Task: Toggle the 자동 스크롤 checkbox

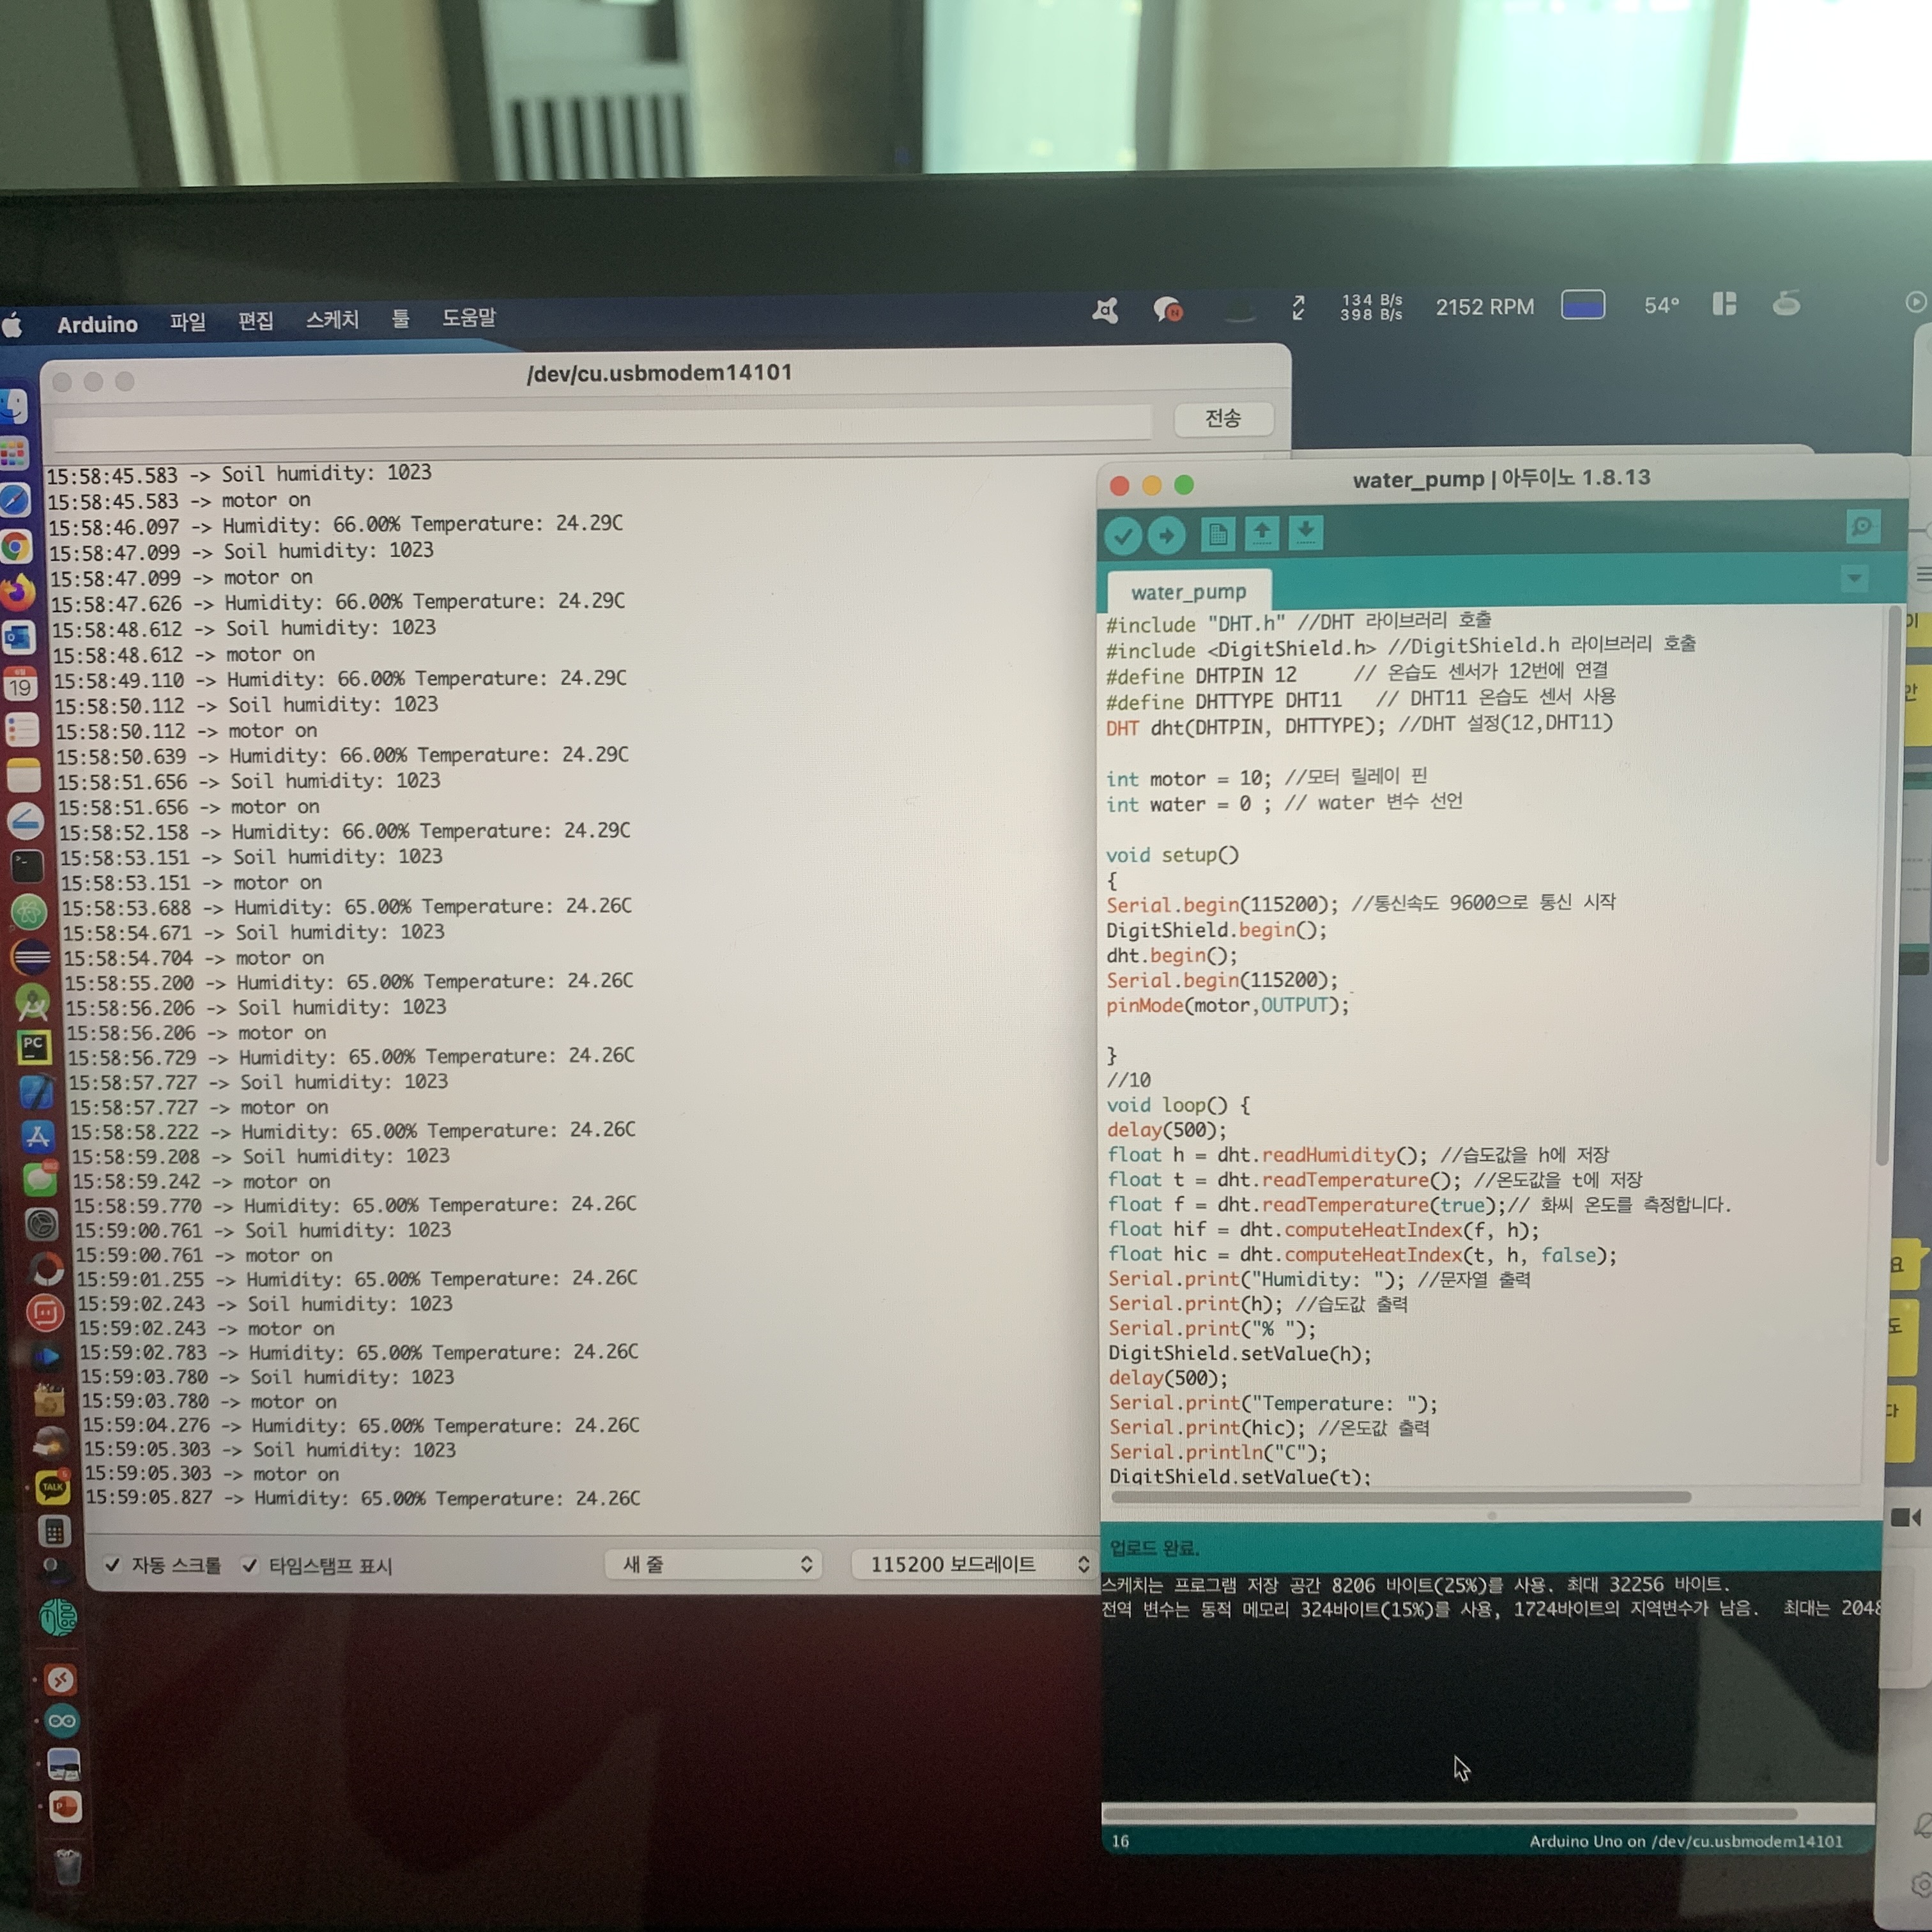Action: [x=113, y=1565]
